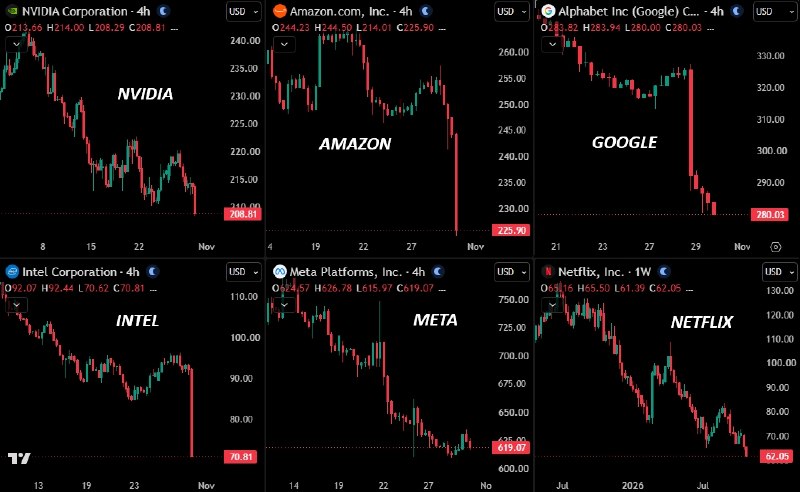Open the USD dropdown on the Netflix chart
Screen dimensions: 800x492
tap(780, 272)
